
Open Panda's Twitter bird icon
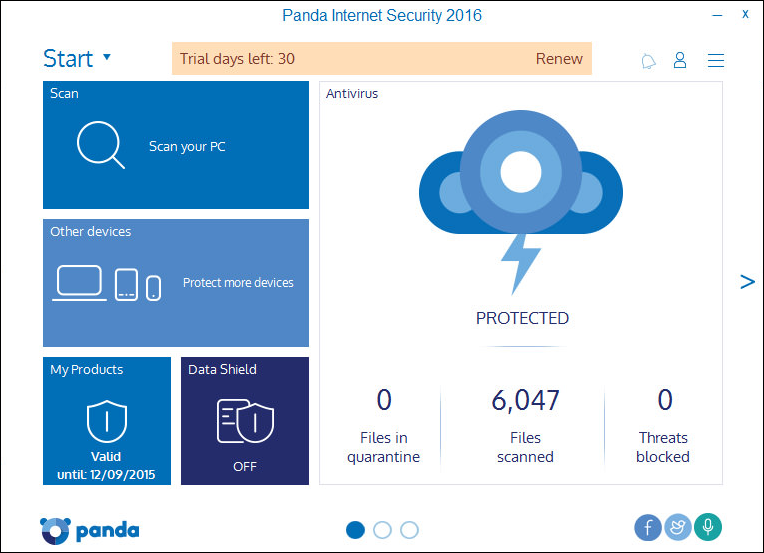click(678, 528)
